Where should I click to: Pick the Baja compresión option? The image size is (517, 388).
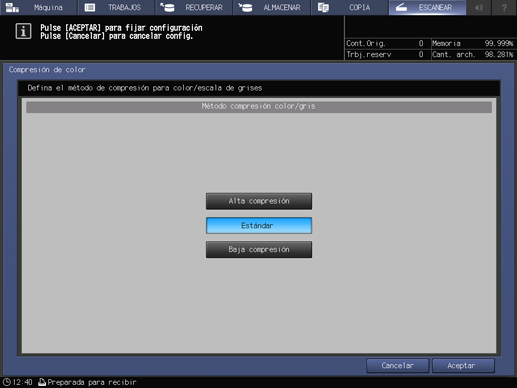point(259,249)
